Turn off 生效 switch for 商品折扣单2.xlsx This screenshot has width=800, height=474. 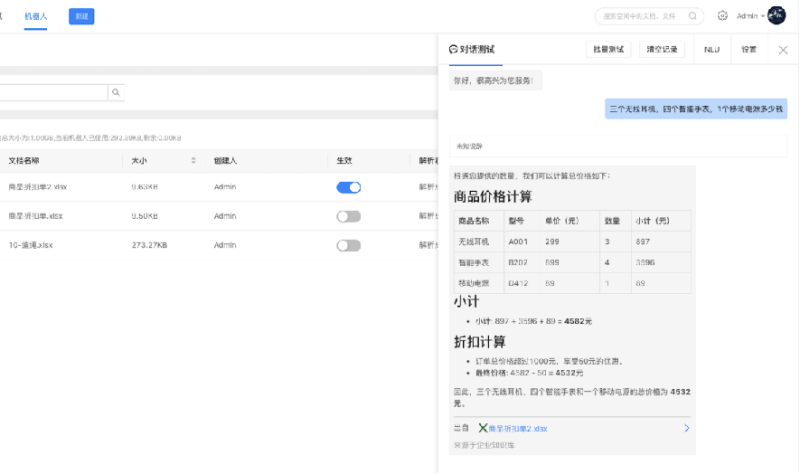coord(348,187)
